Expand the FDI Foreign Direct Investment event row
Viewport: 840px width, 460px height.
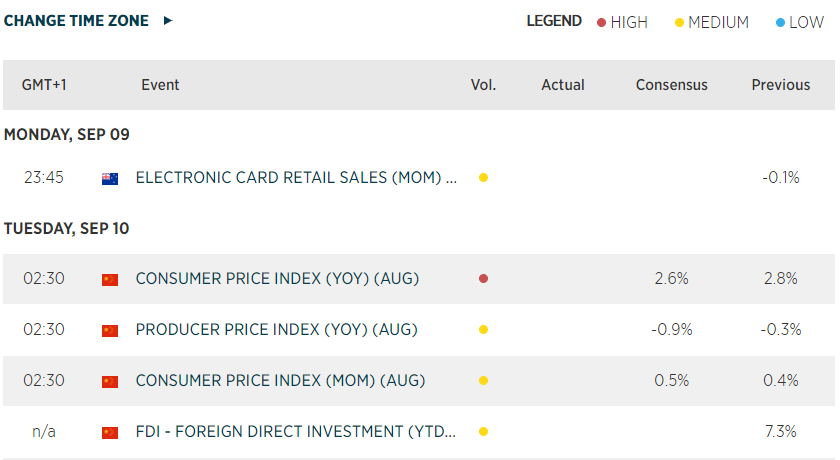296,432
